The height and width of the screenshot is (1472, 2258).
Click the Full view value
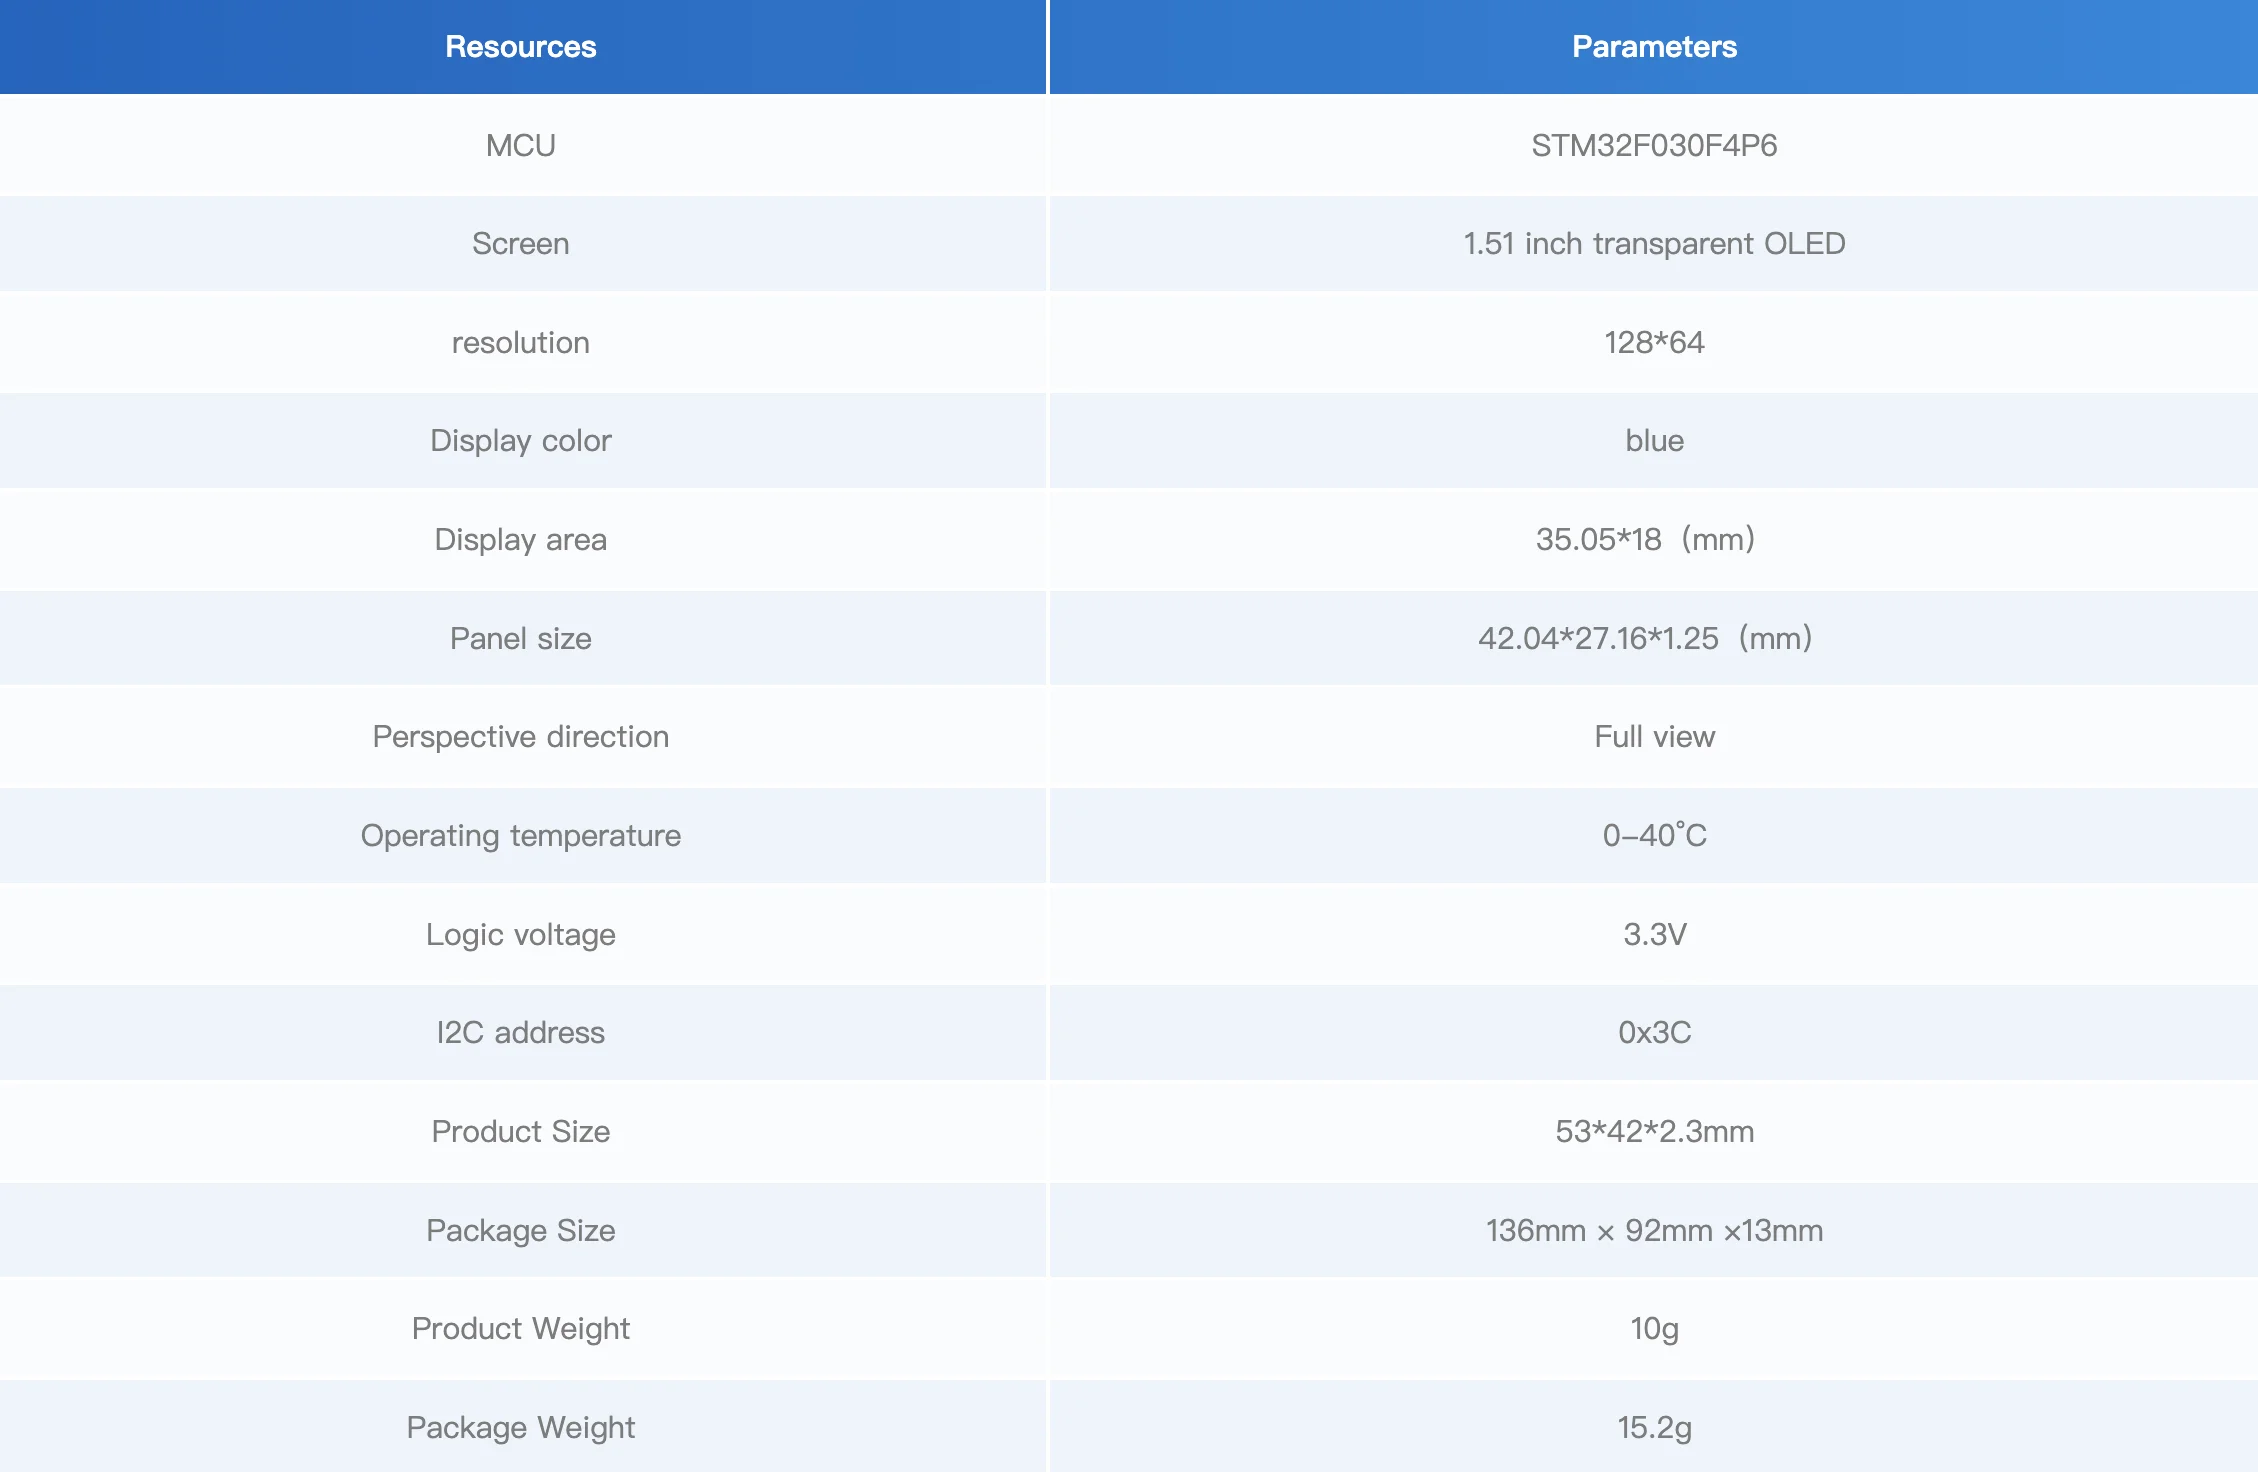tap(1654, 737)
